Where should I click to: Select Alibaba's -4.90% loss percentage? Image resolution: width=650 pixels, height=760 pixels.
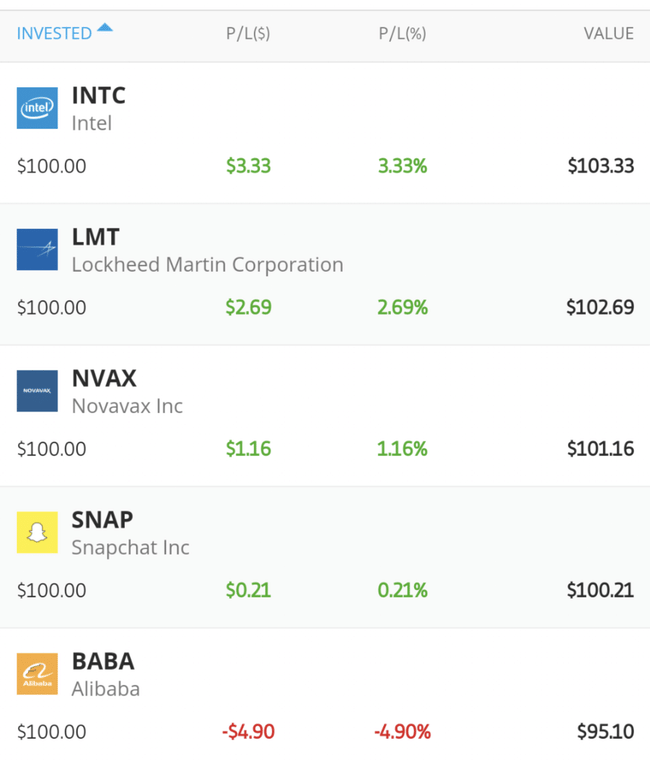click(x=402, y=732)
